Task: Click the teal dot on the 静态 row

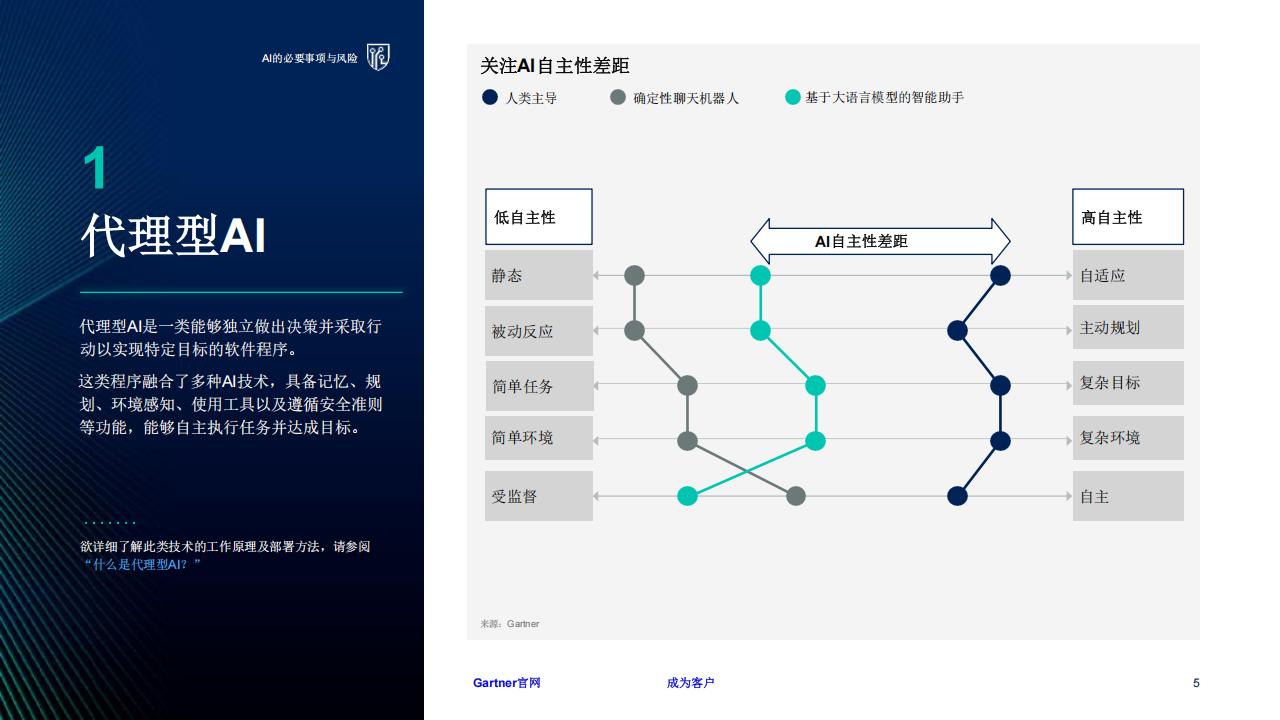Action: pos(760,275)
